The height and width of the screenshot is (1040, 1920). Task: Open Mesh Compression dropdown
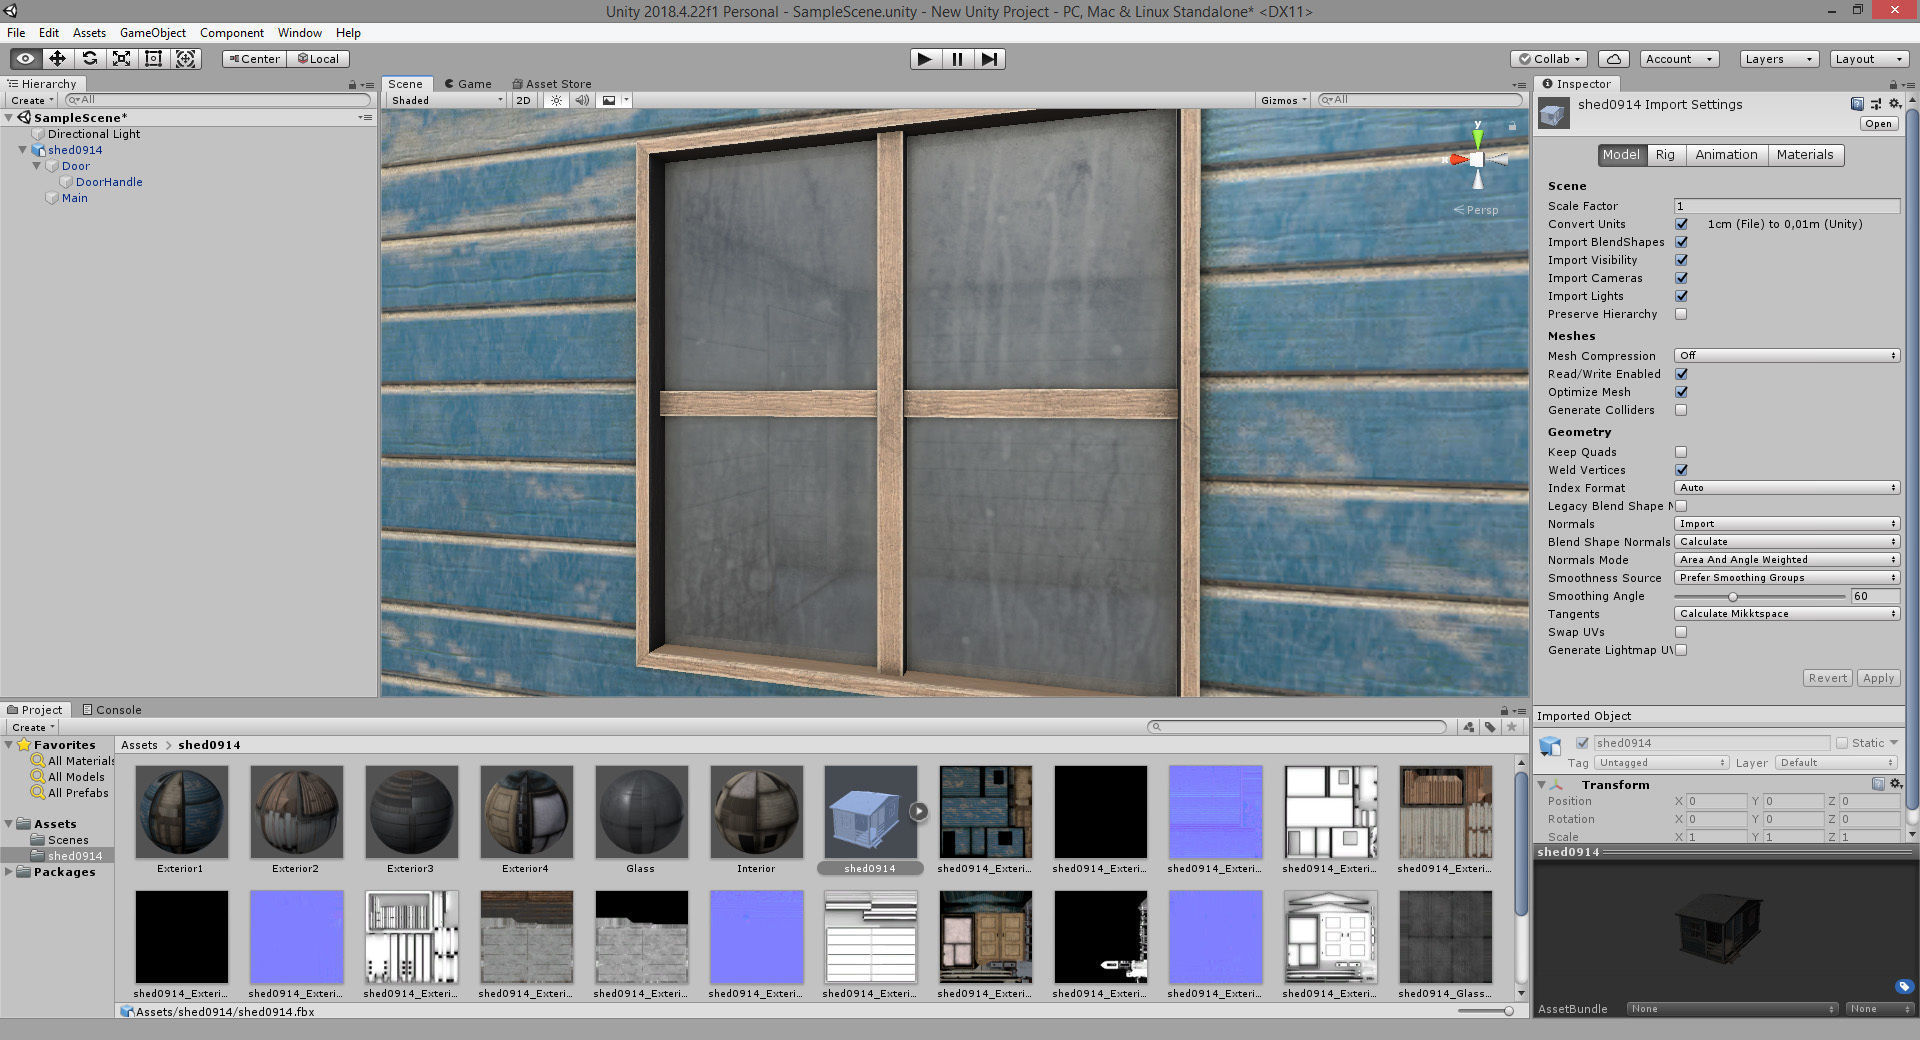(1786, 356)
